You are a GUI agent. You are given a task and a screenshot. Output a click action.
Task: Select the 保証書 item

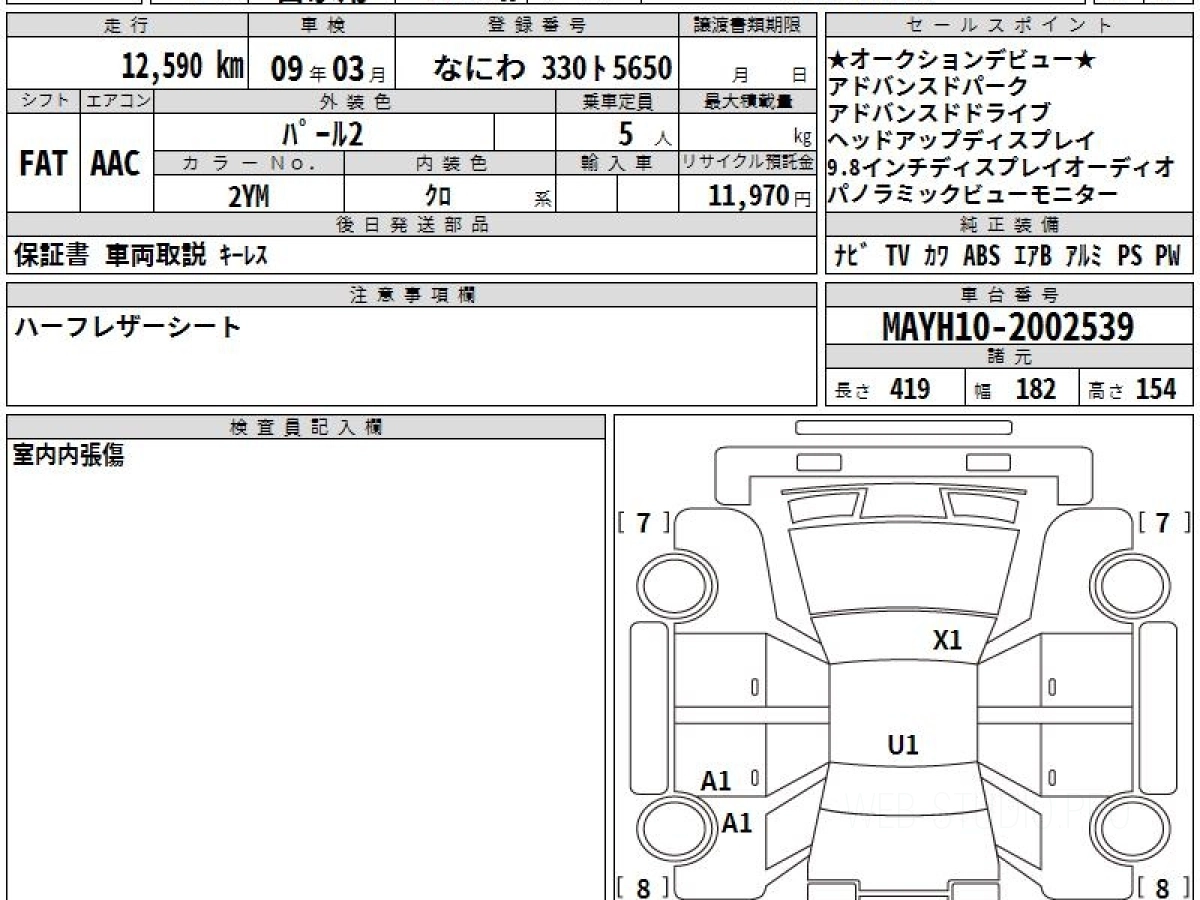pos(52,256)
